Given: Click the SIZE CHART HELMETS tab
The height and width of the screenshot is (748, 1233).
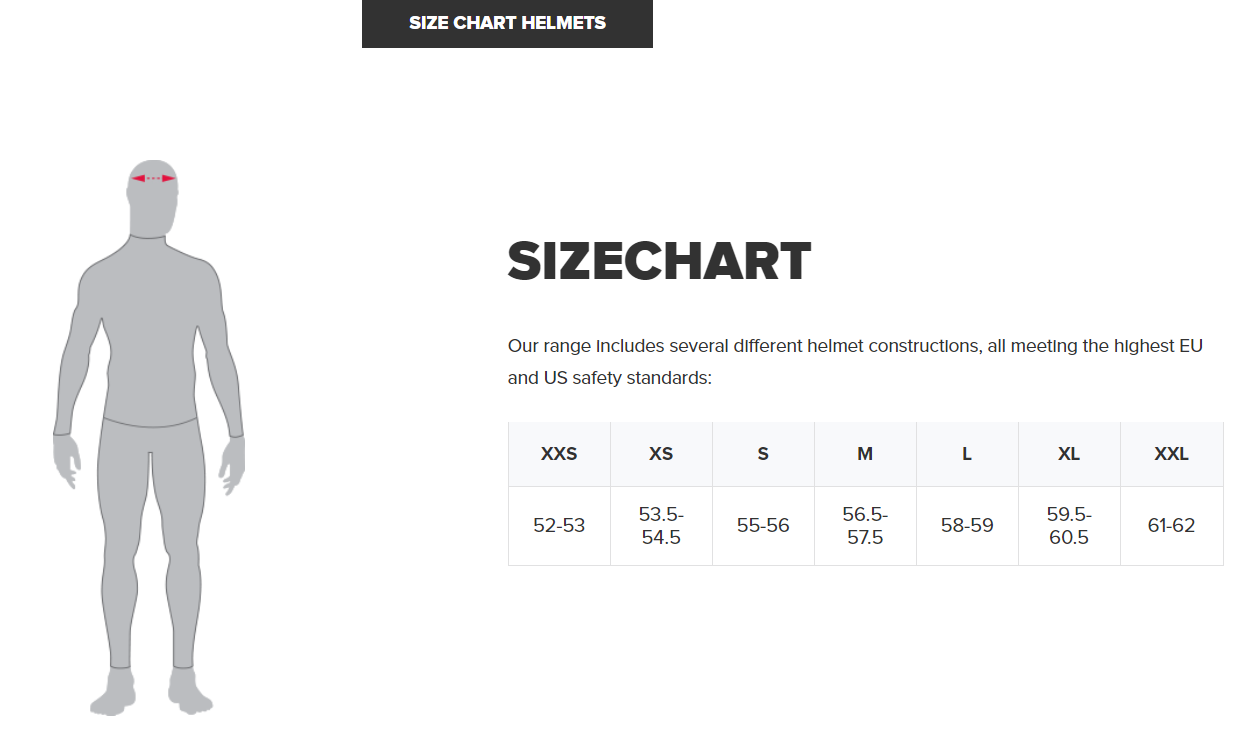Looking at the screenshot, I should pos(507,23).
